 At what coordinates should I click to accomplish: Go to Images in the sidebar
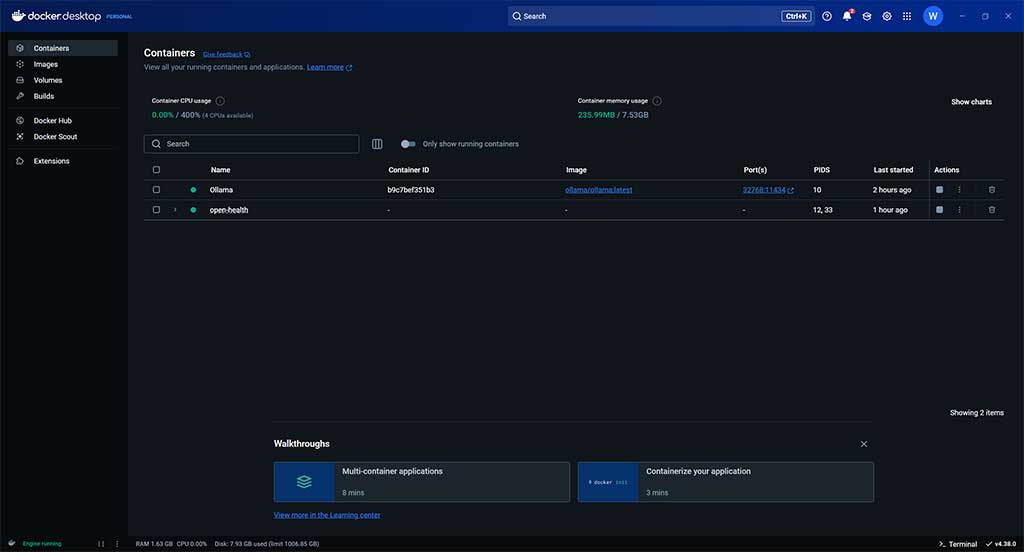[x=63, y=64]
